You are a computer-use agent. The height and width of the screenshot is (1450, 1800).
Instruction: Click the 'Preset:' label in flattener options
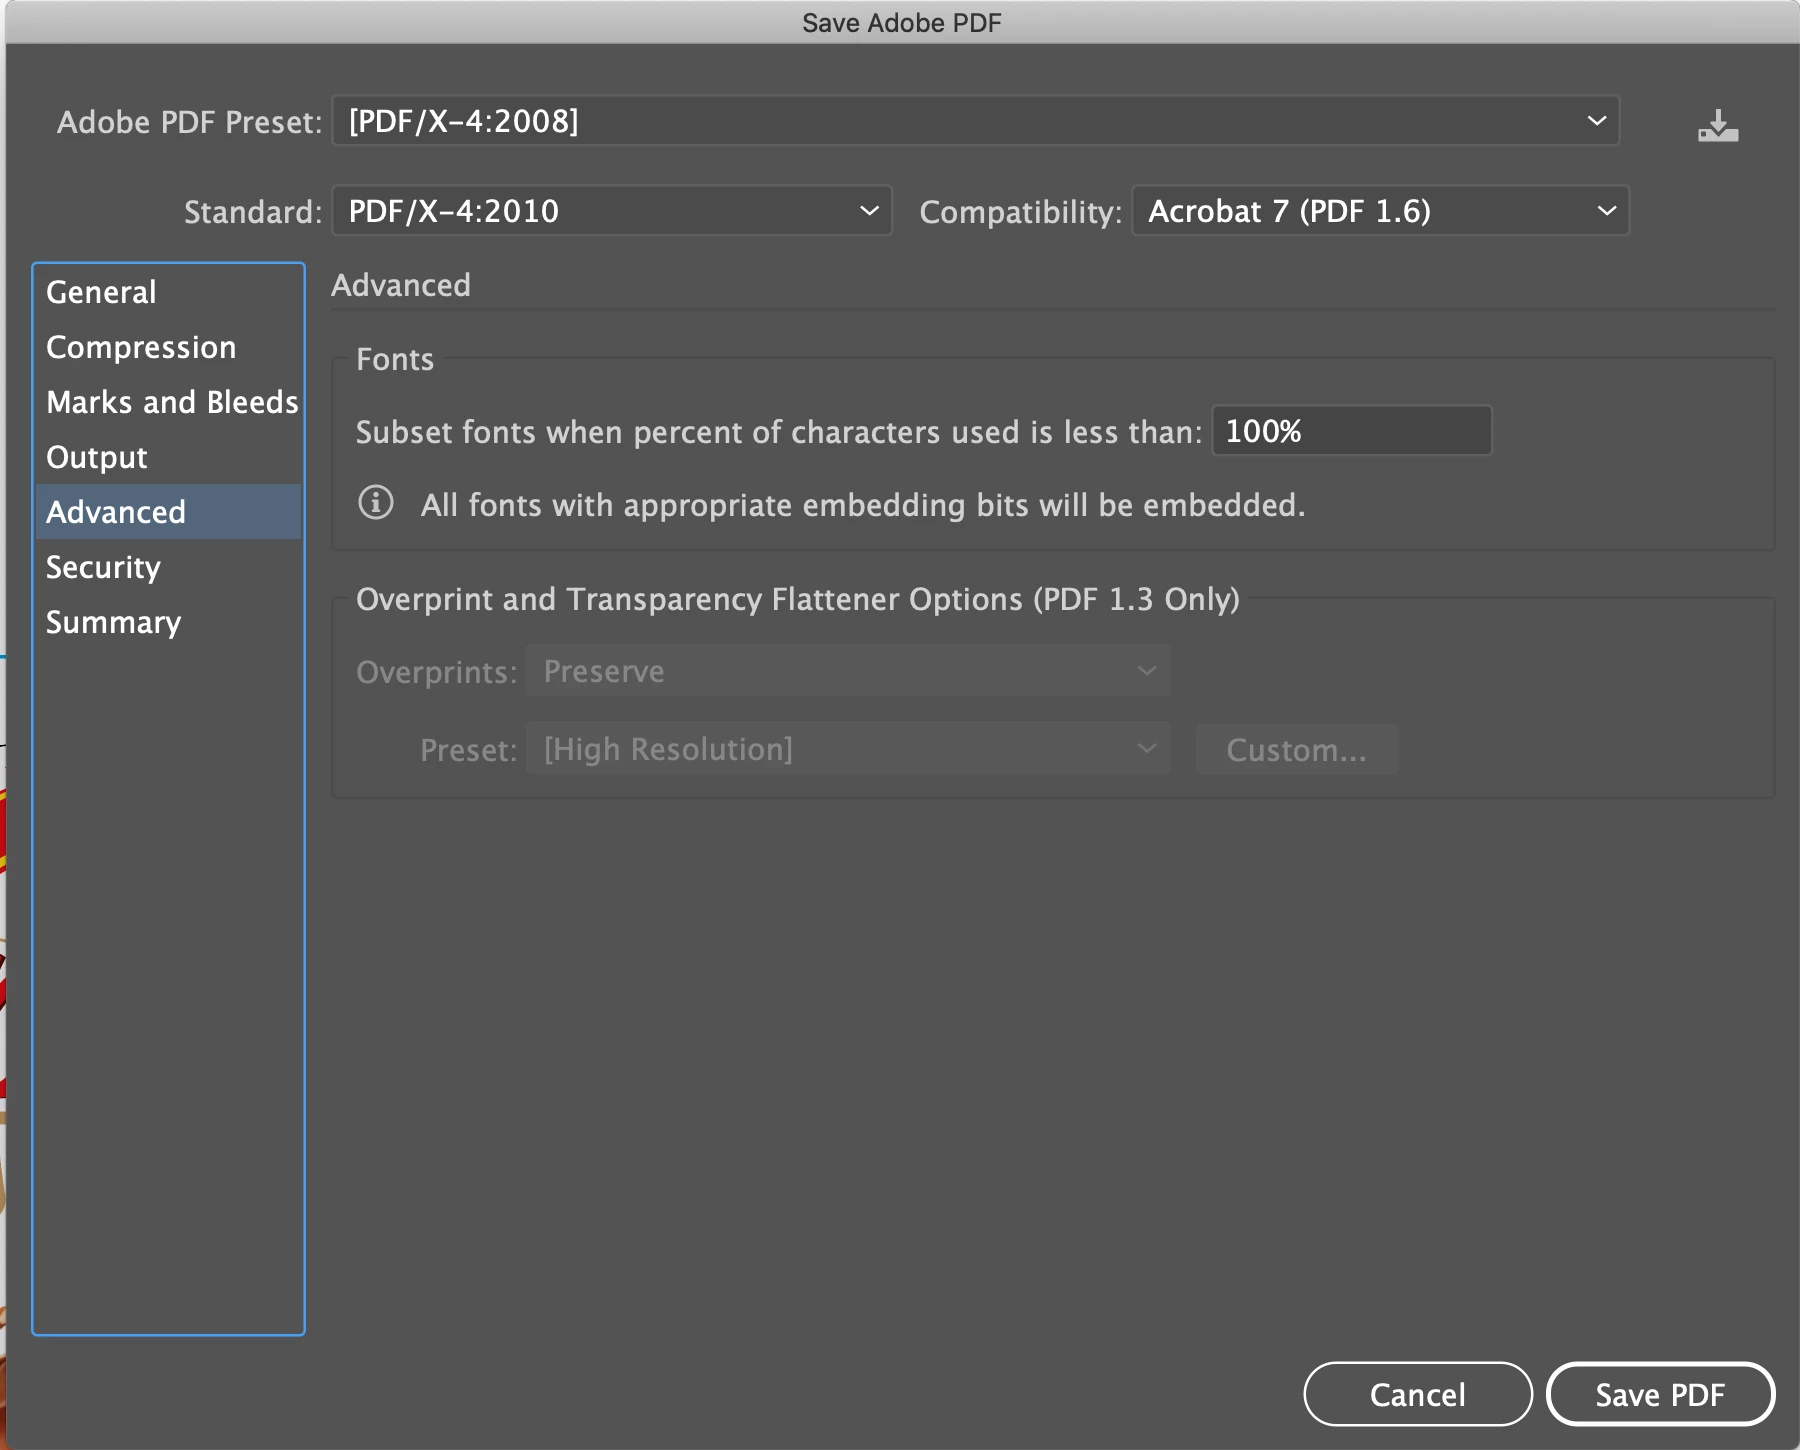[469, 750]
